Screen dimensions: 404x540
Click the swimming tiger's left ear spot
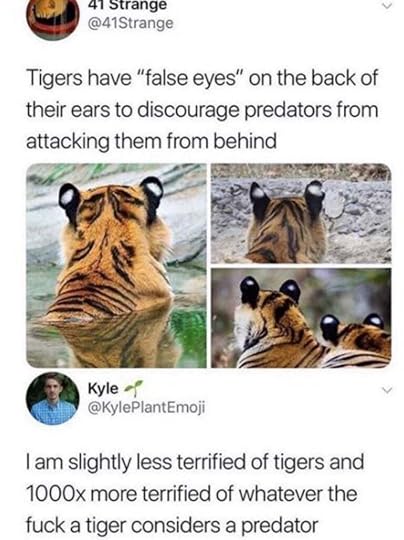68,196
